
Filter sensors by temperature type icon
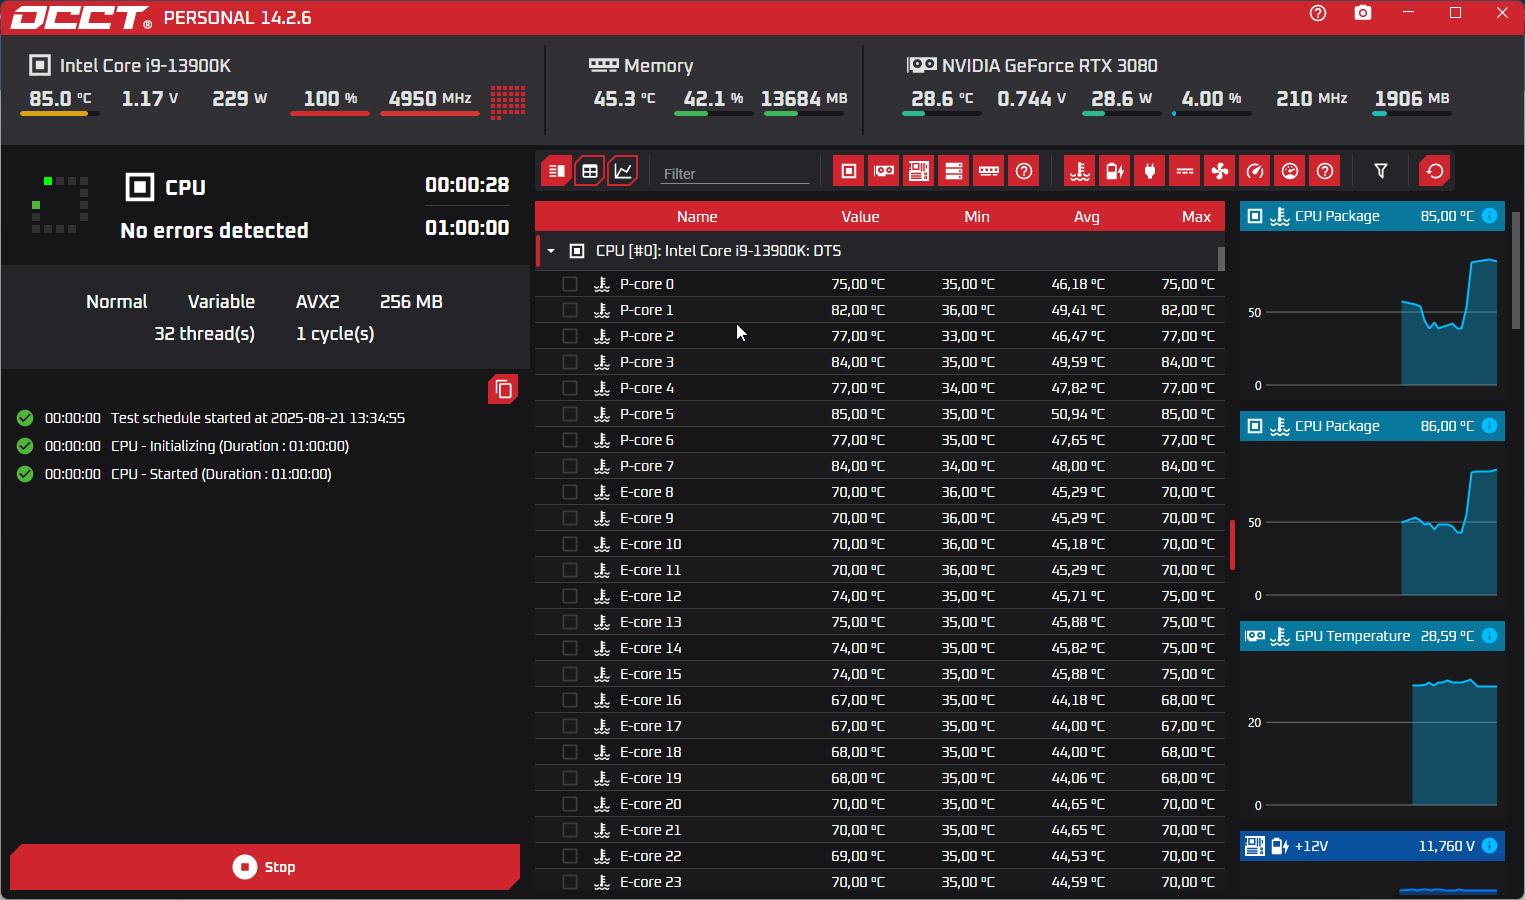point(1080,171)
